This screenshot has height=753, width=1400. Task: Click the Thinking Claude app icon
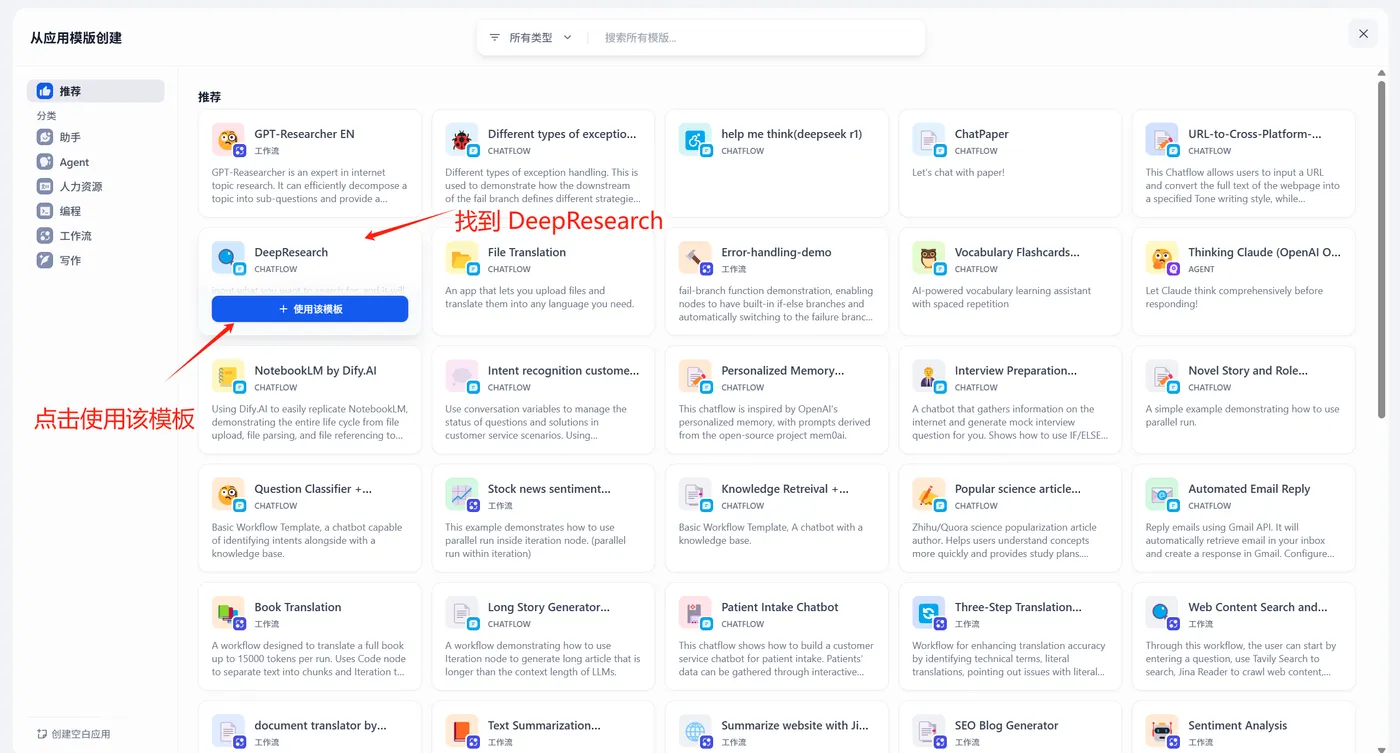[x=1162, y=257]
